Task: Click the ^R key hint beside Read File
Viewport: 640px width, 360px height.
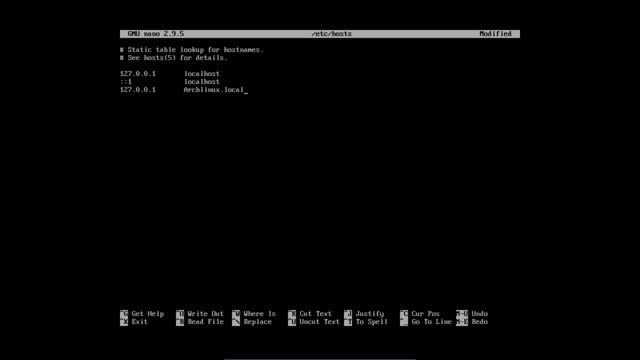Action: (x=180, y=322)
